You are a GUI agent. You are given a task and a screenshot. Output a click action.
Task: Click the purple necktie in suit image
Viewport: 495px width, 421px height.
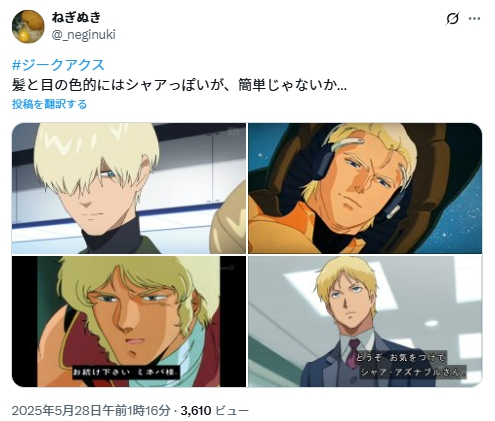pyautogui.click(x=352, y=353)
